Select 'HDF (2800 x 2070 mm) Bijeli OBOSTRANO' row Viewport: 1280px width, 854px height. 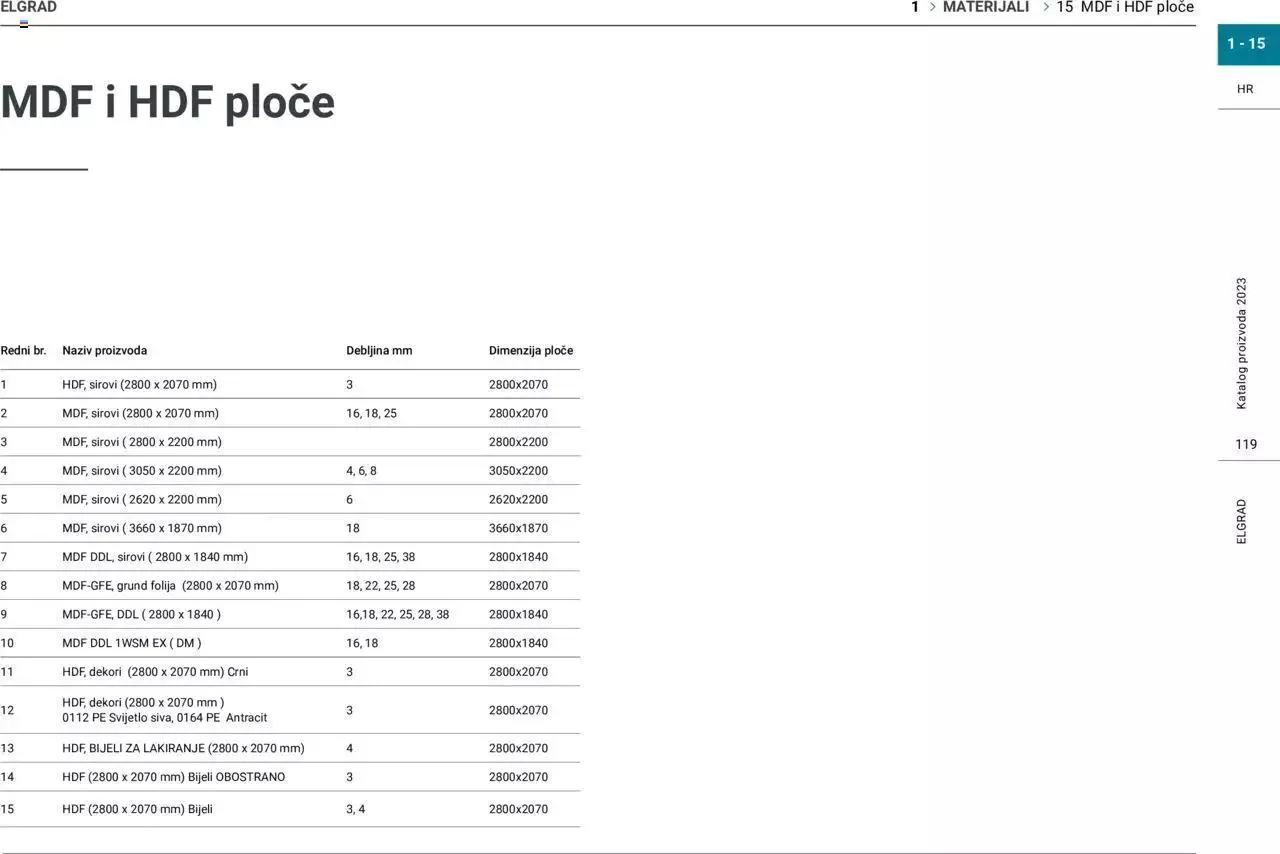click(173, 777)
